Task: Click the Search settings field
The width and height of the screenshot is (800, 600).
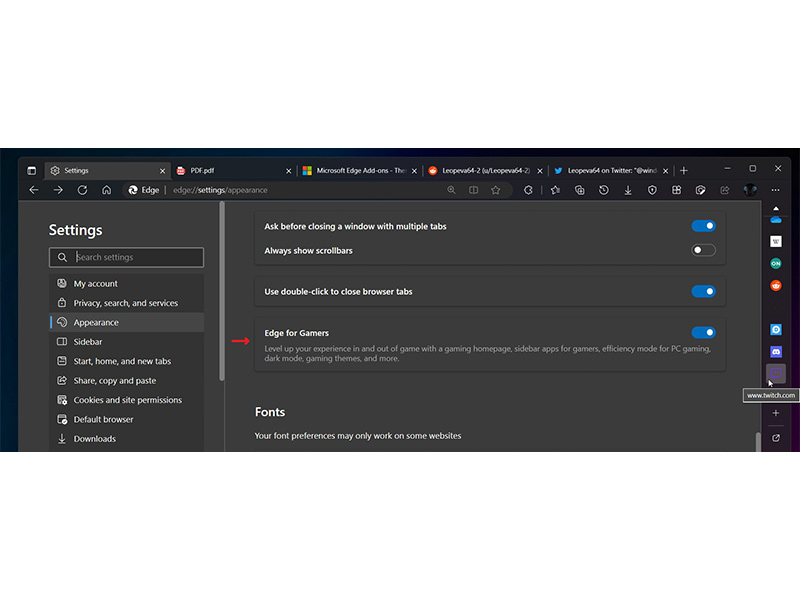Action: tap(127, 257)
